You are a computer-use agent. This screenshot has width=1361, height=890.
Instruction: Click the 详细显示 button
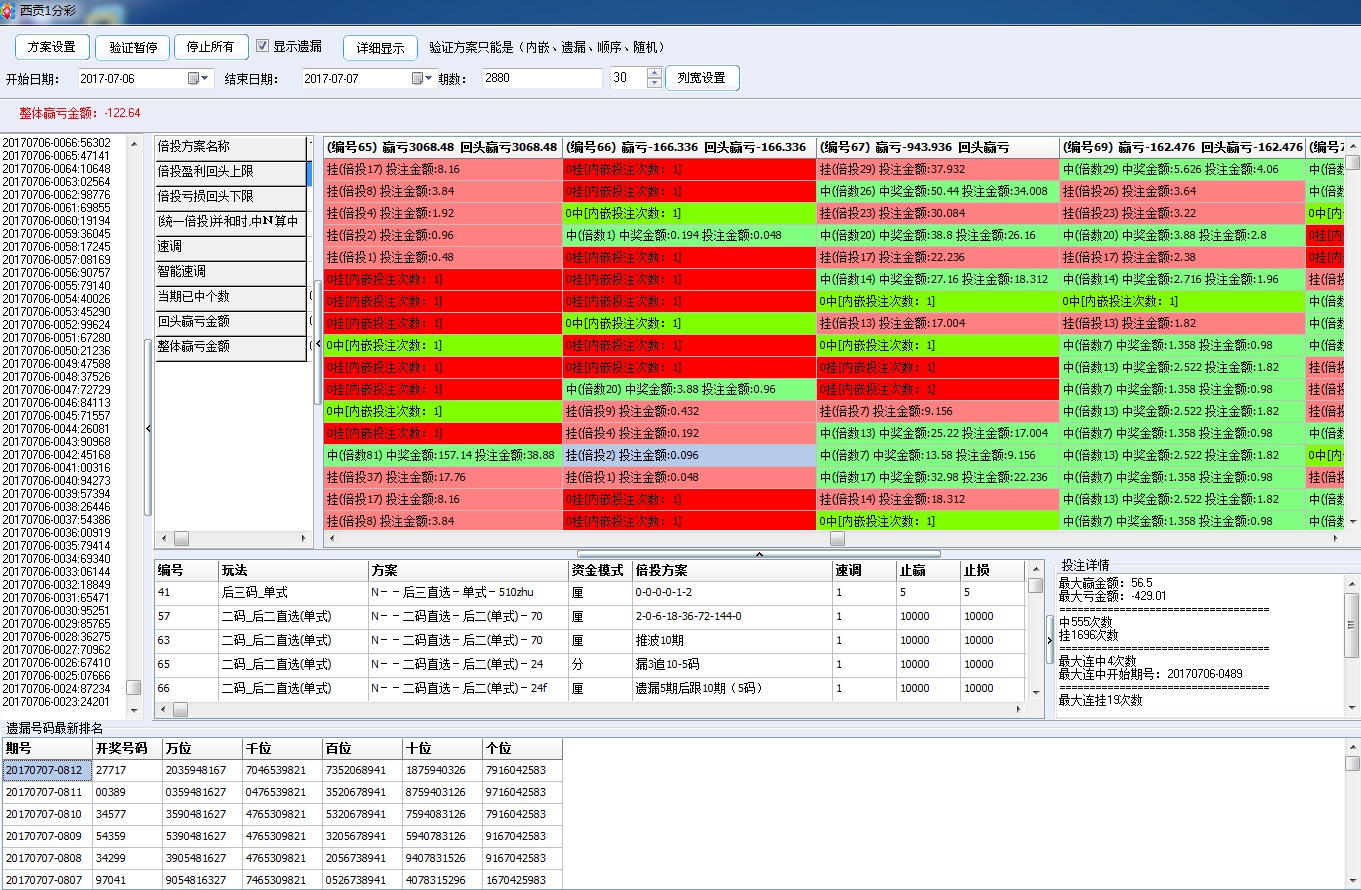coord(380,47)
